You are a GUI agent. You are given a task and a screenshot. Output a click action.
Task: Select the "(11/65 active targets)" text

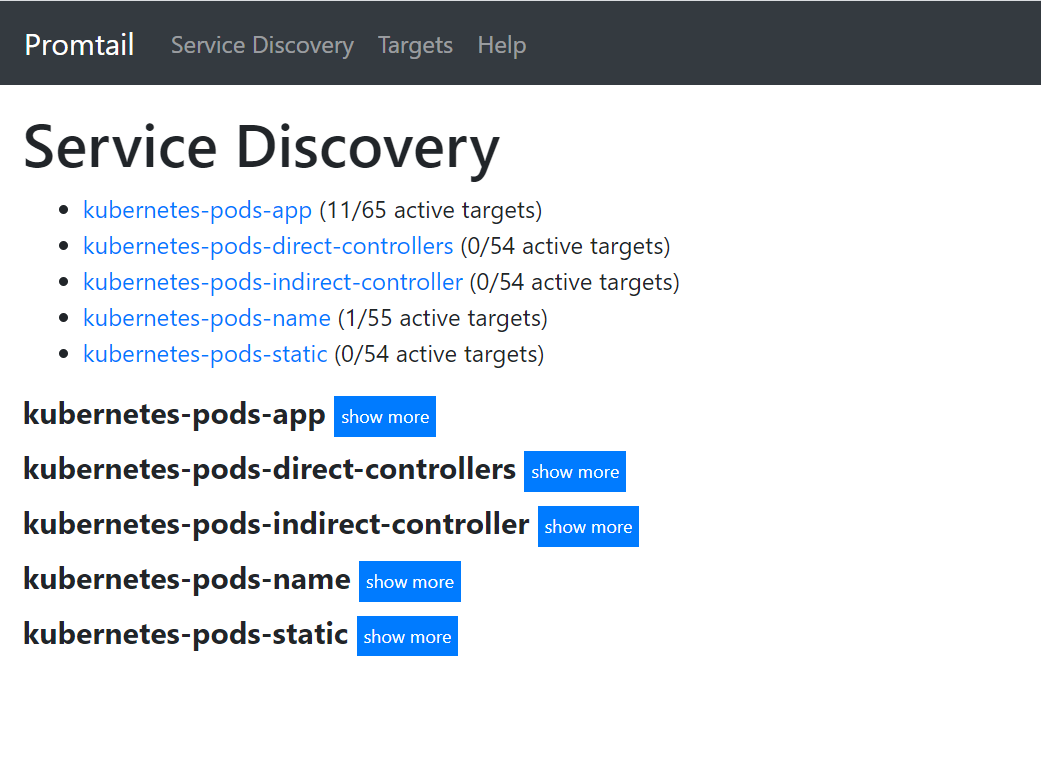click(431, 211)
